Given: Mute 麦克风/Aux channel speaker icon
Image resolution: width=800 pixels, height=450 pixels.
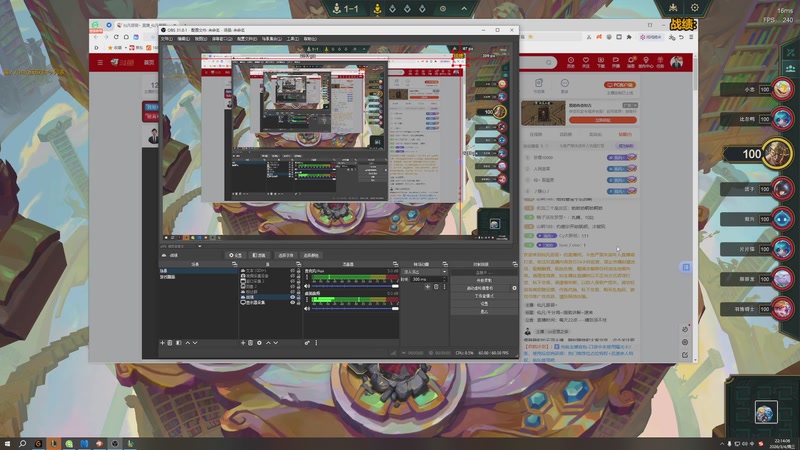Looking at the screenshot, I should click(x=307, y=286).
